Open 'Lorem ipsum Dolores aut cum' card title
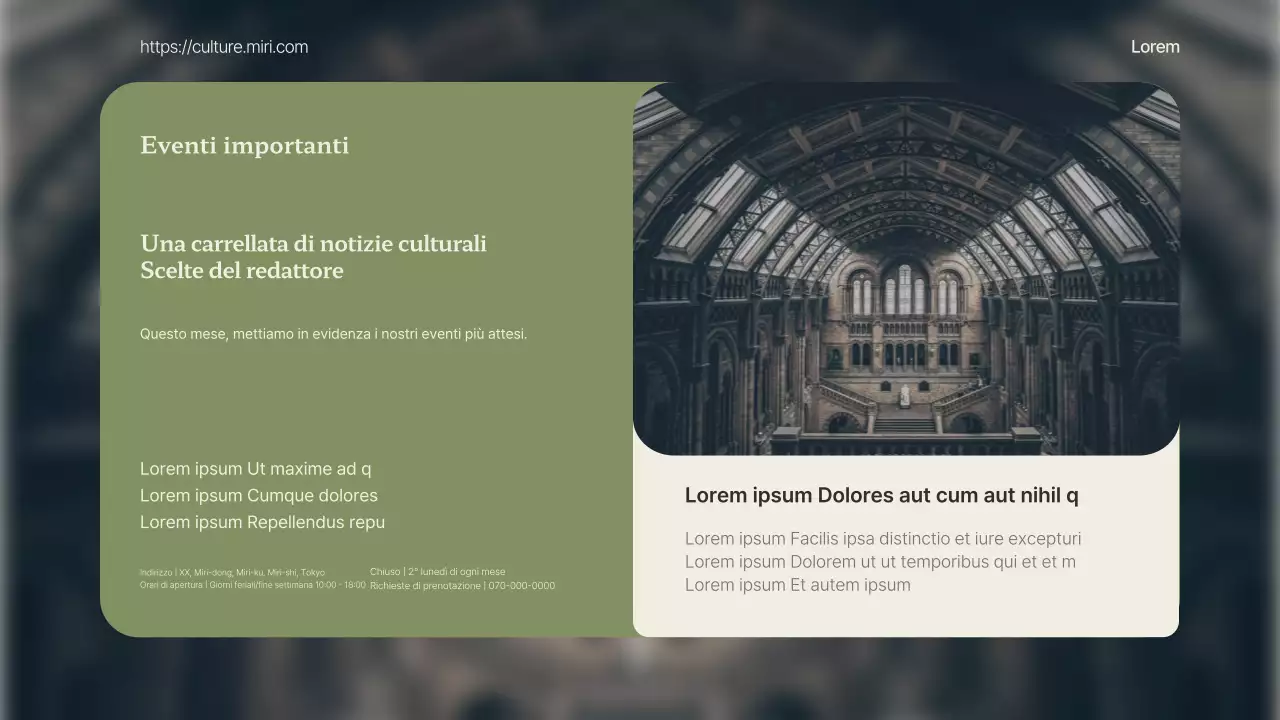The height and width of the screenshot is (720, 1280). pos(881,496)
